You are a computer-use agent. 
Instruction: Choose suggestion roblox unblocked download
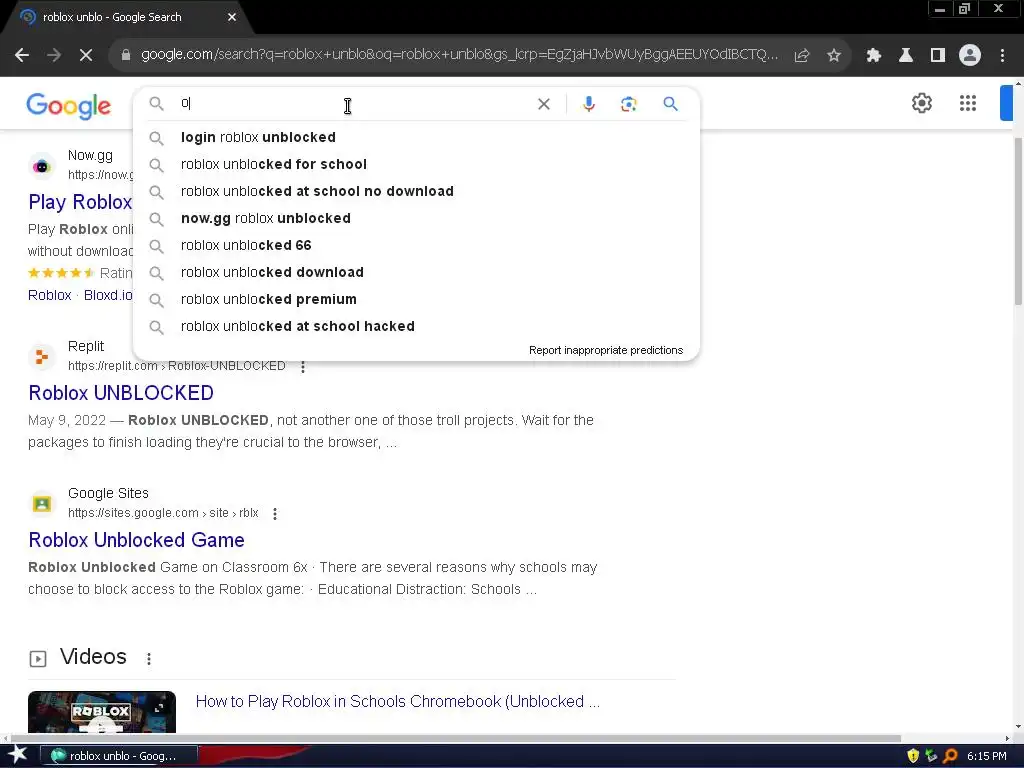point(416,272)
